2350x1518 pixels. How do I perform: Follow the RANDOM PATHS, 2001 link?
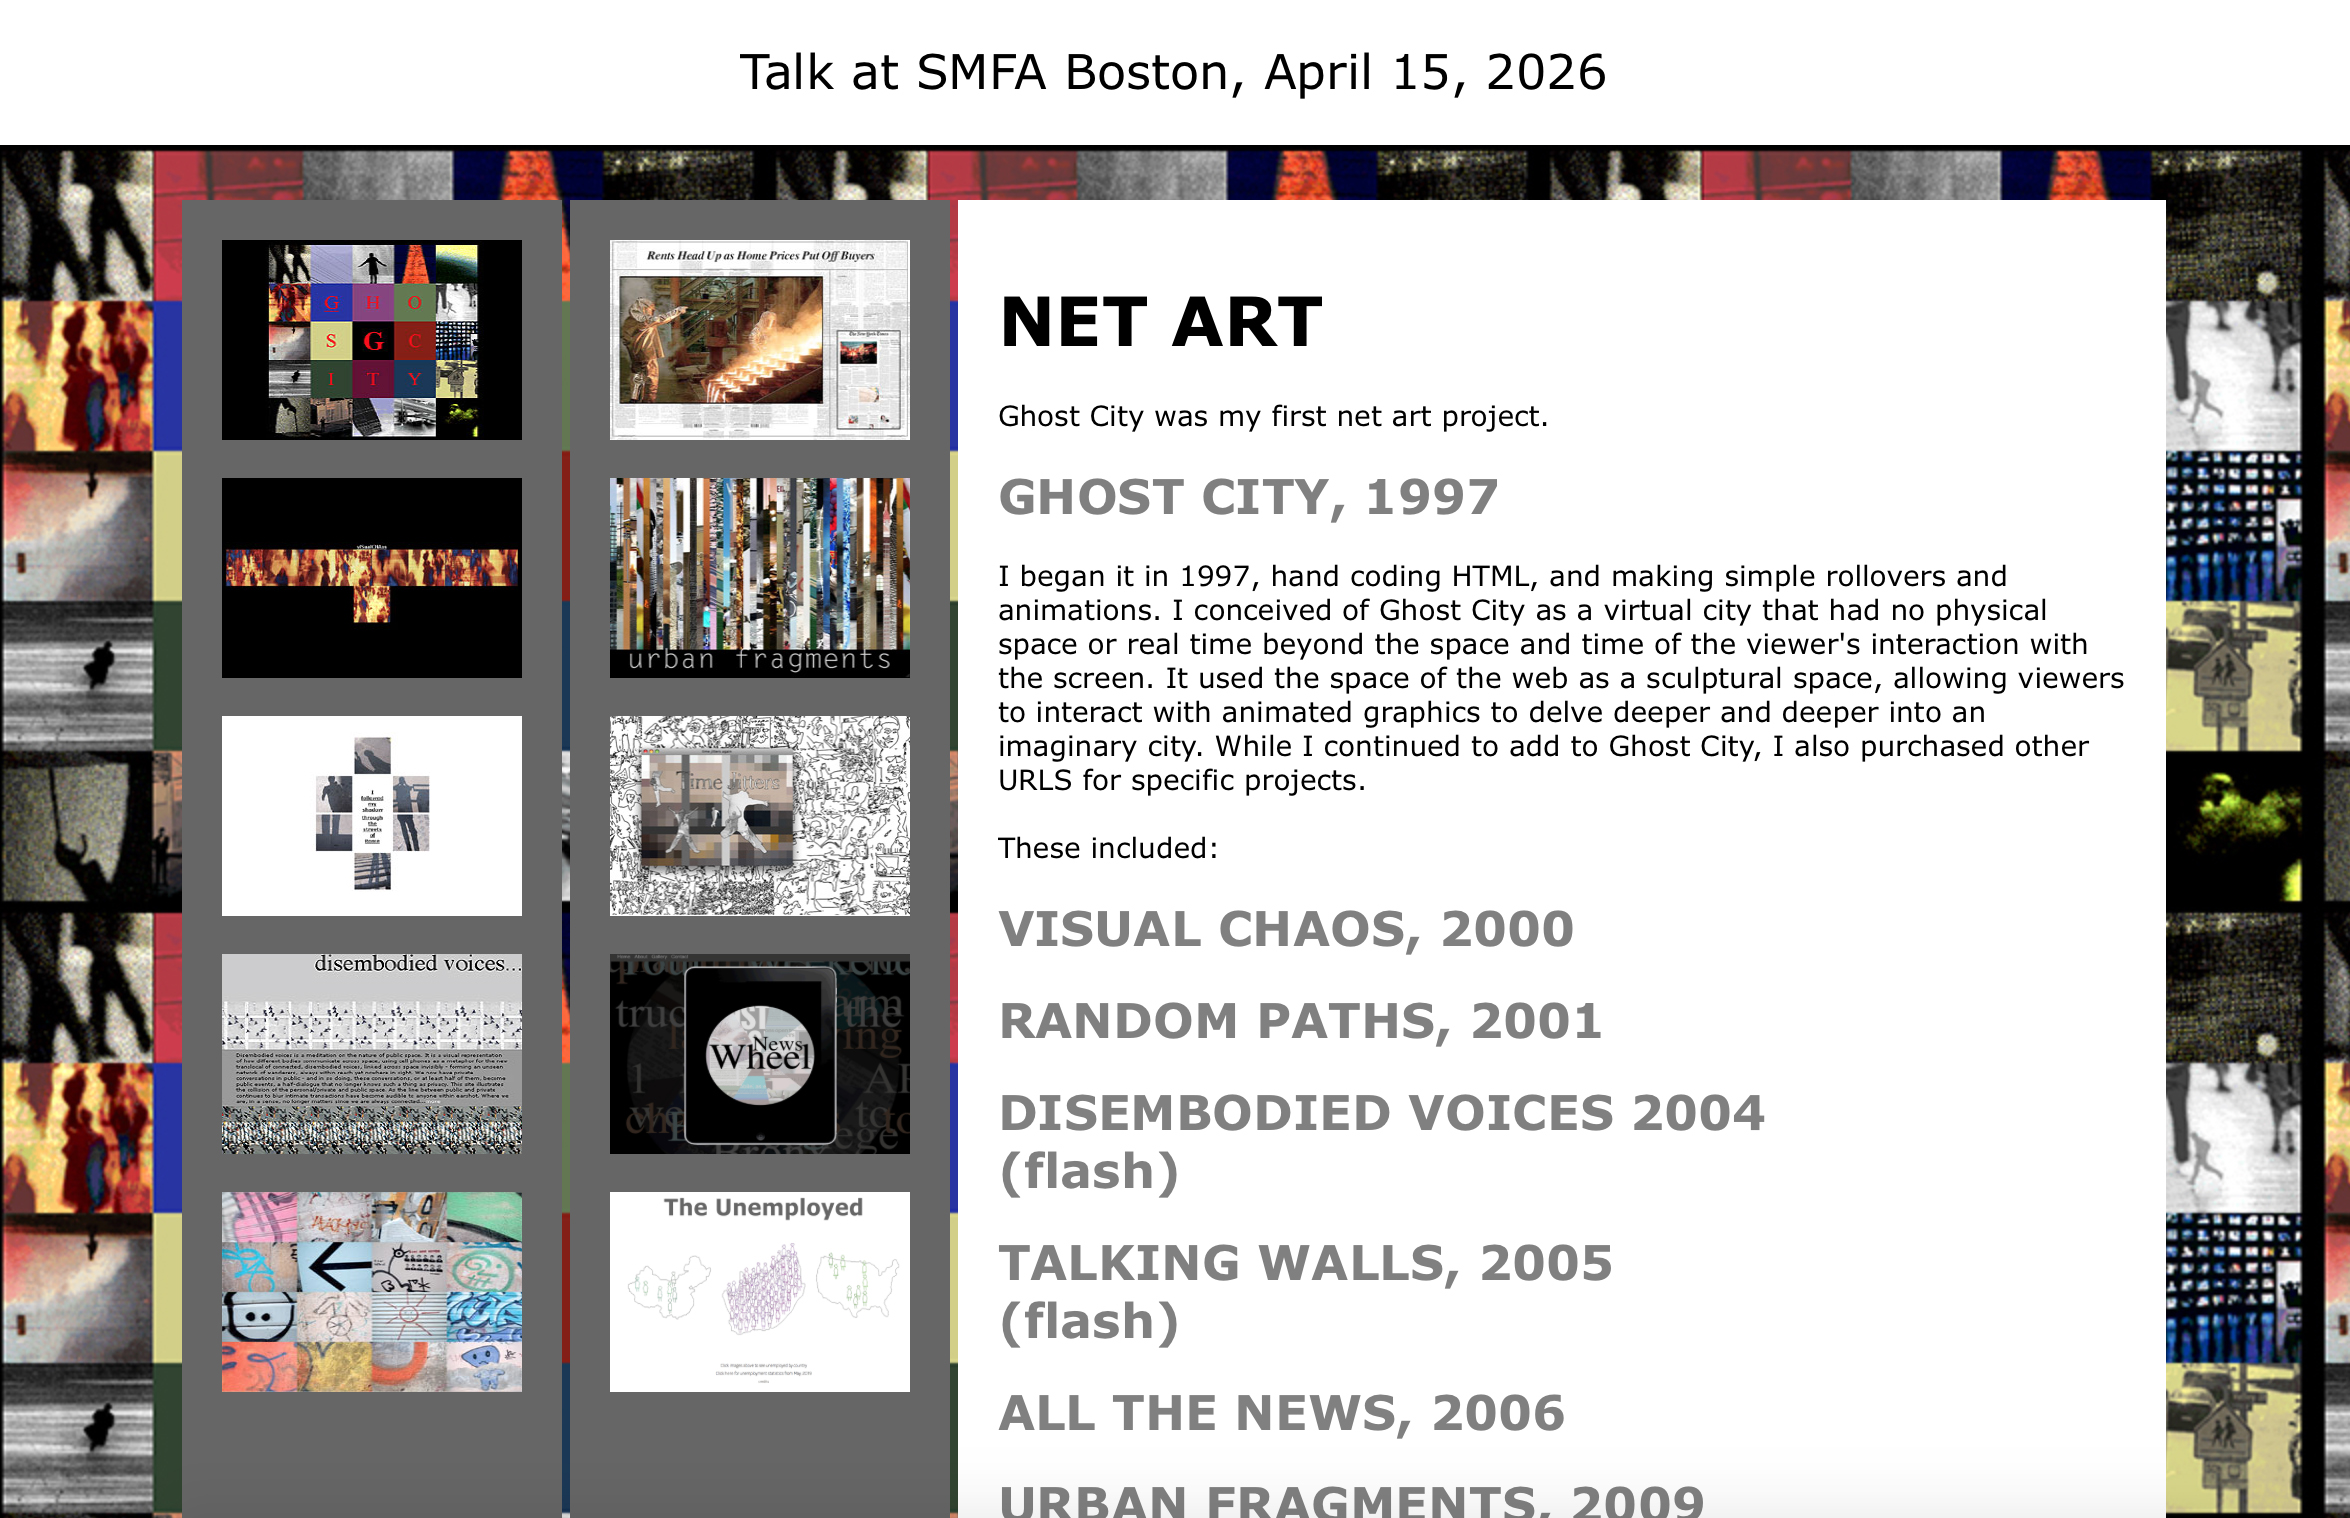click(1300, 1022)
